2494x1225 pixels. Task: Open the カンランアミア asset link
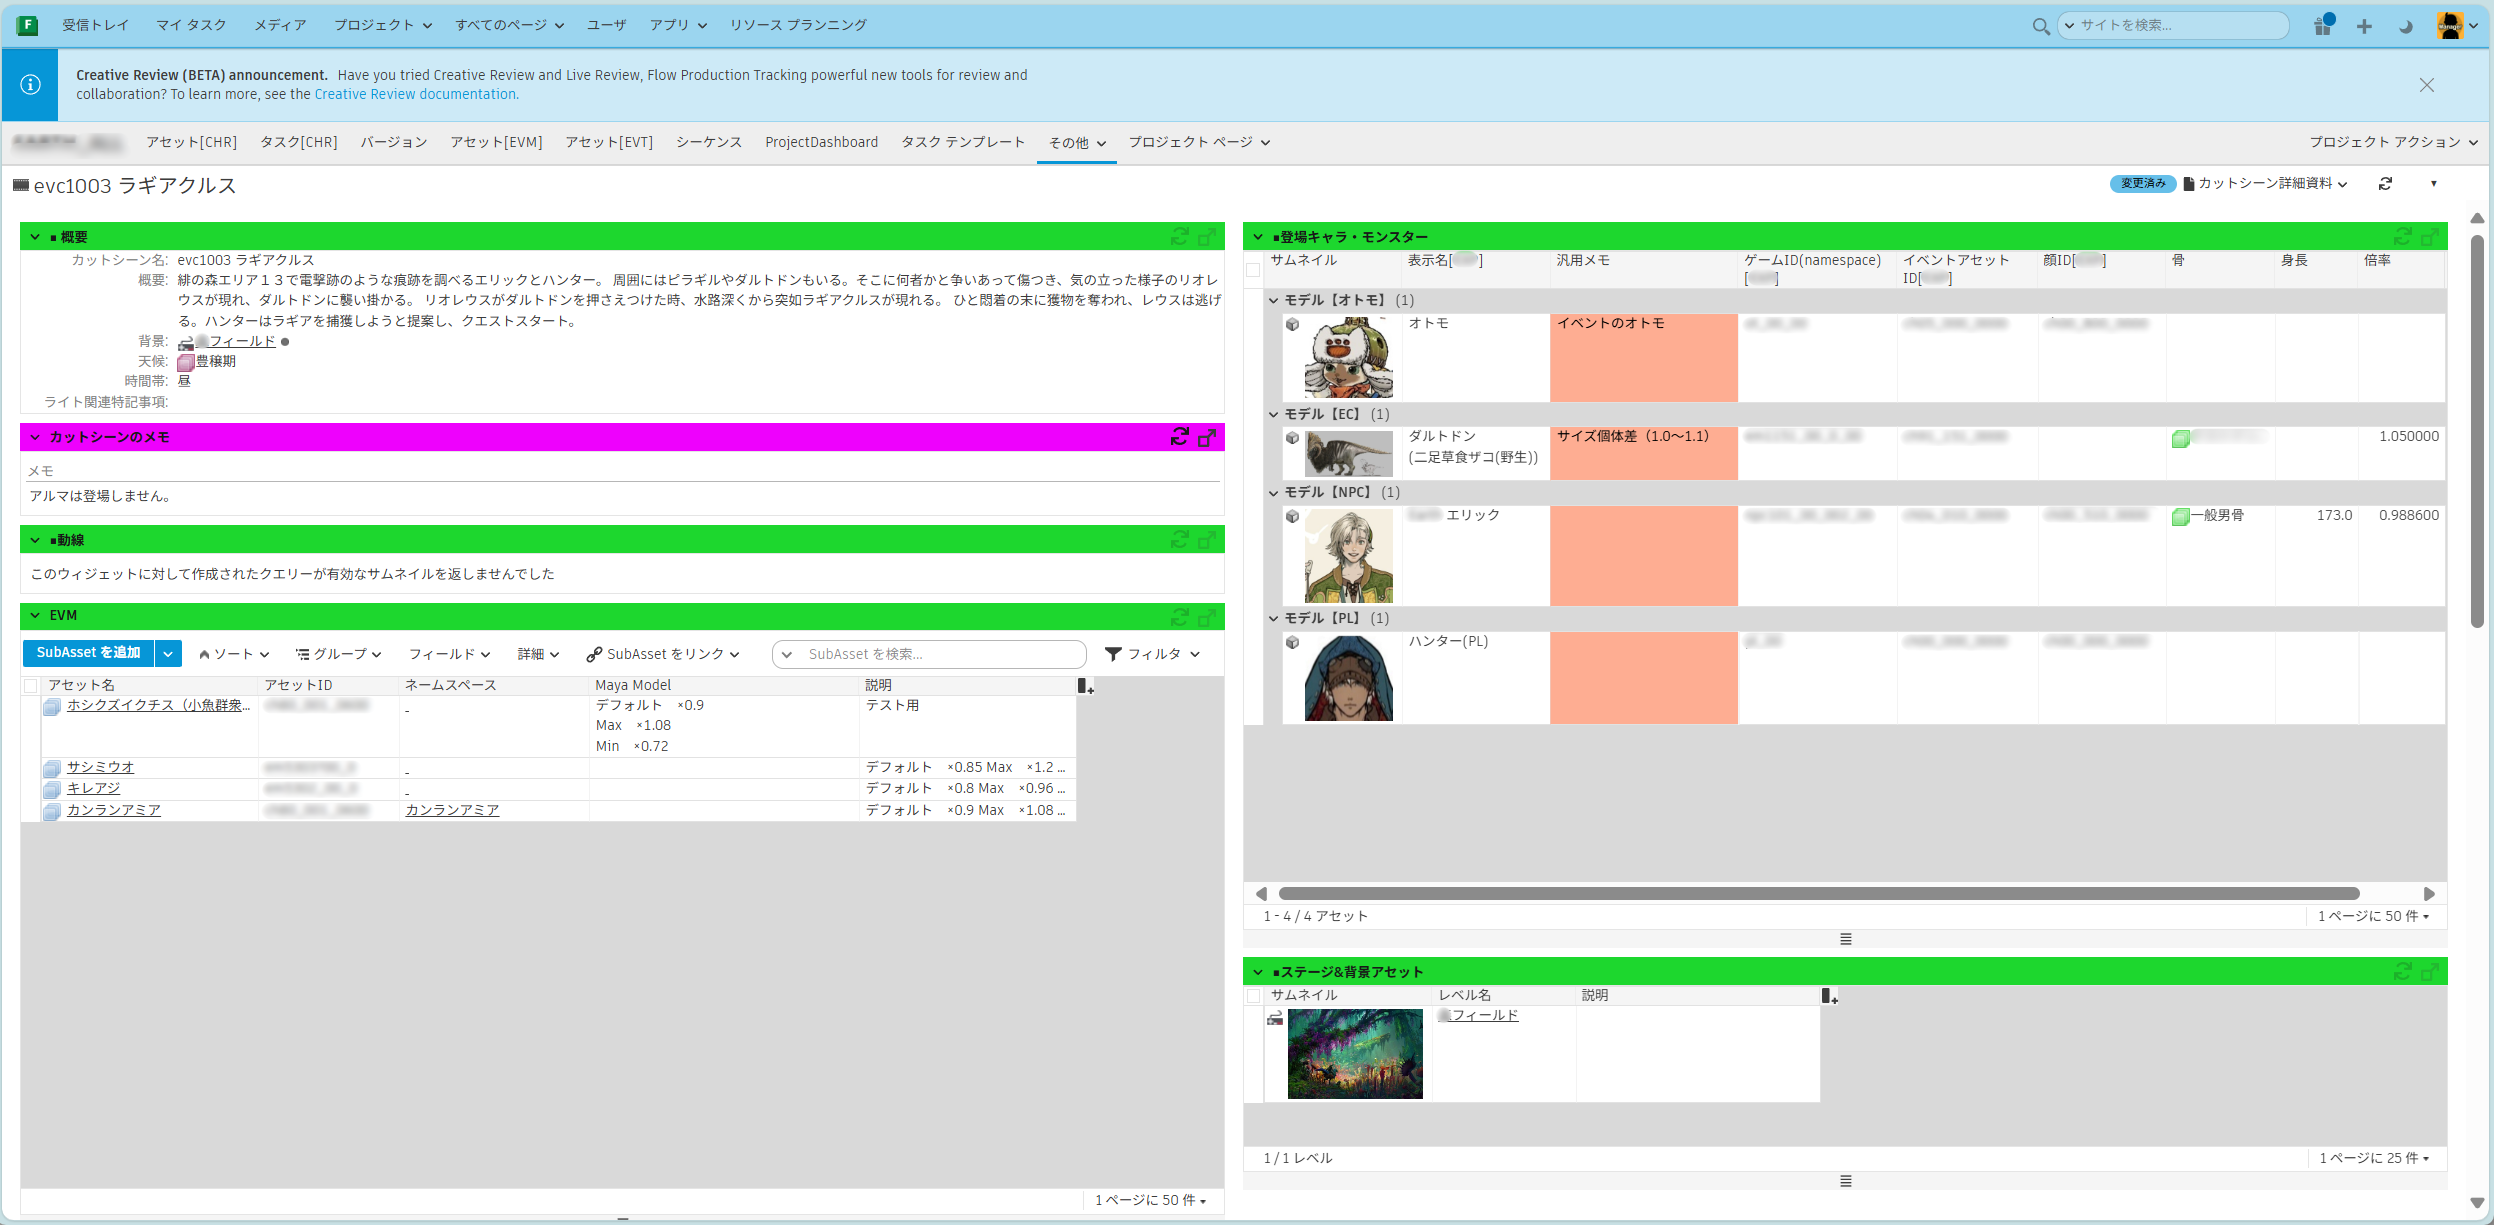click(114, 810)
